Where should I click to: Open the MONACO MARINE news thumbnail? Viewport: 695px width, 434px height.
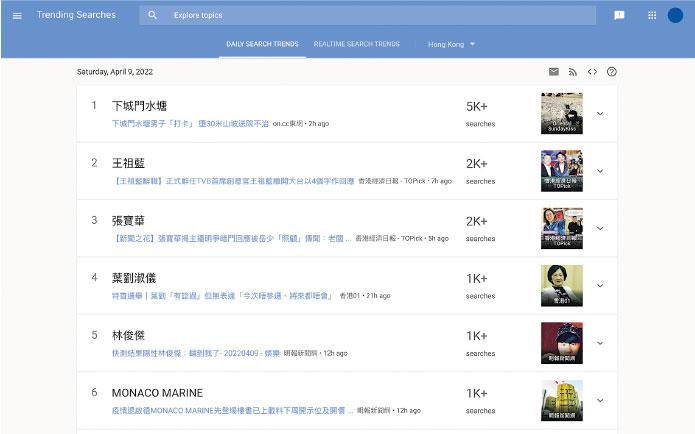pyautogui.click(x=562, y=400)
